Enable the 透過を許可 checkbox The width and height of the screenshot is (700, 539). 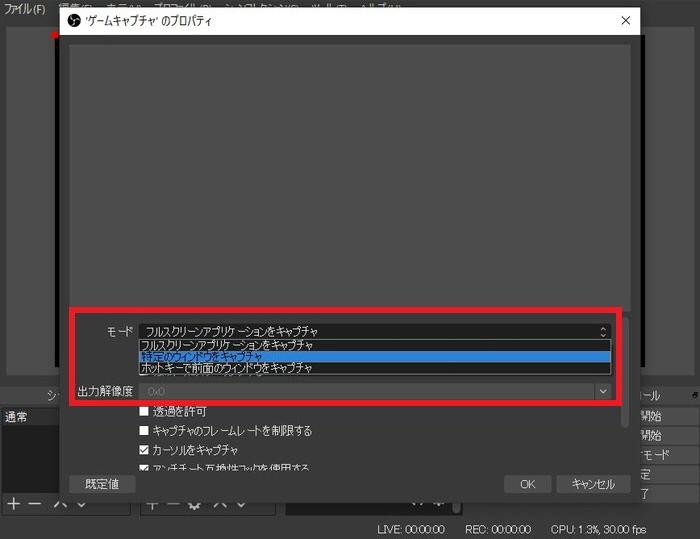pyautogui.click(x=144, y=411)
